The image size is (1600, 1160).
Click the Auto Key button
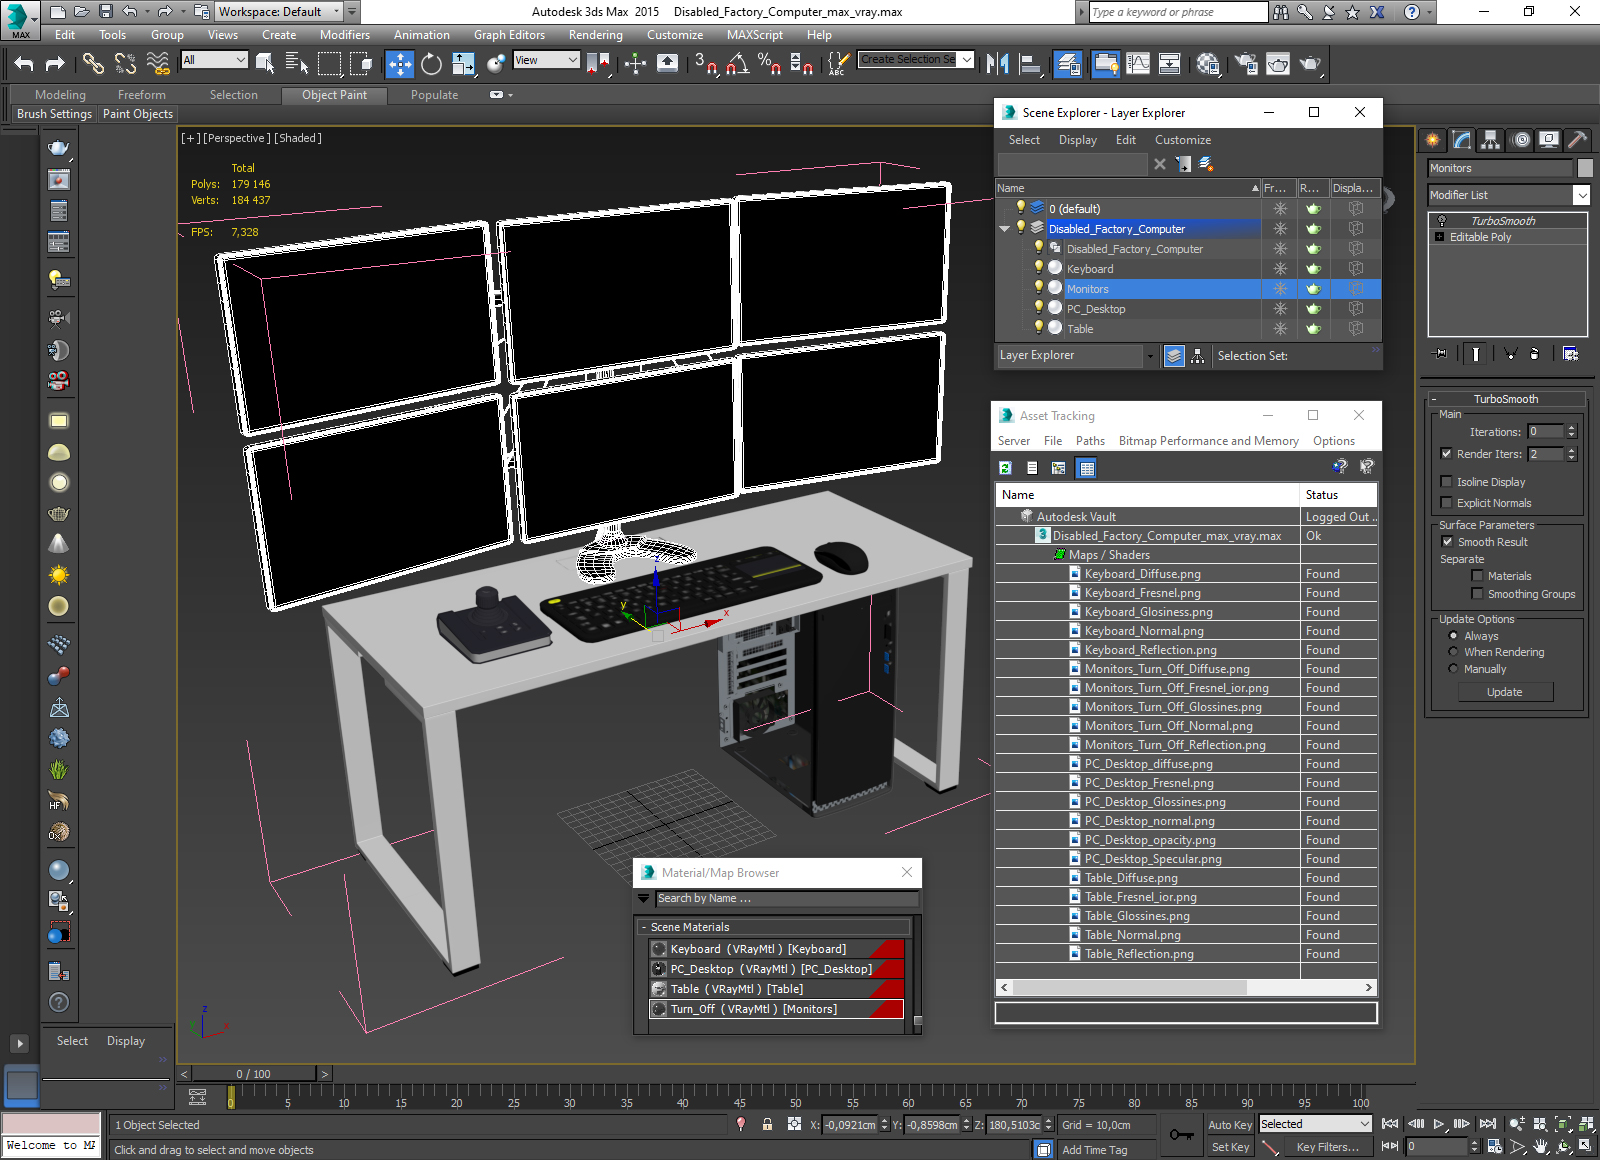1230,1125
